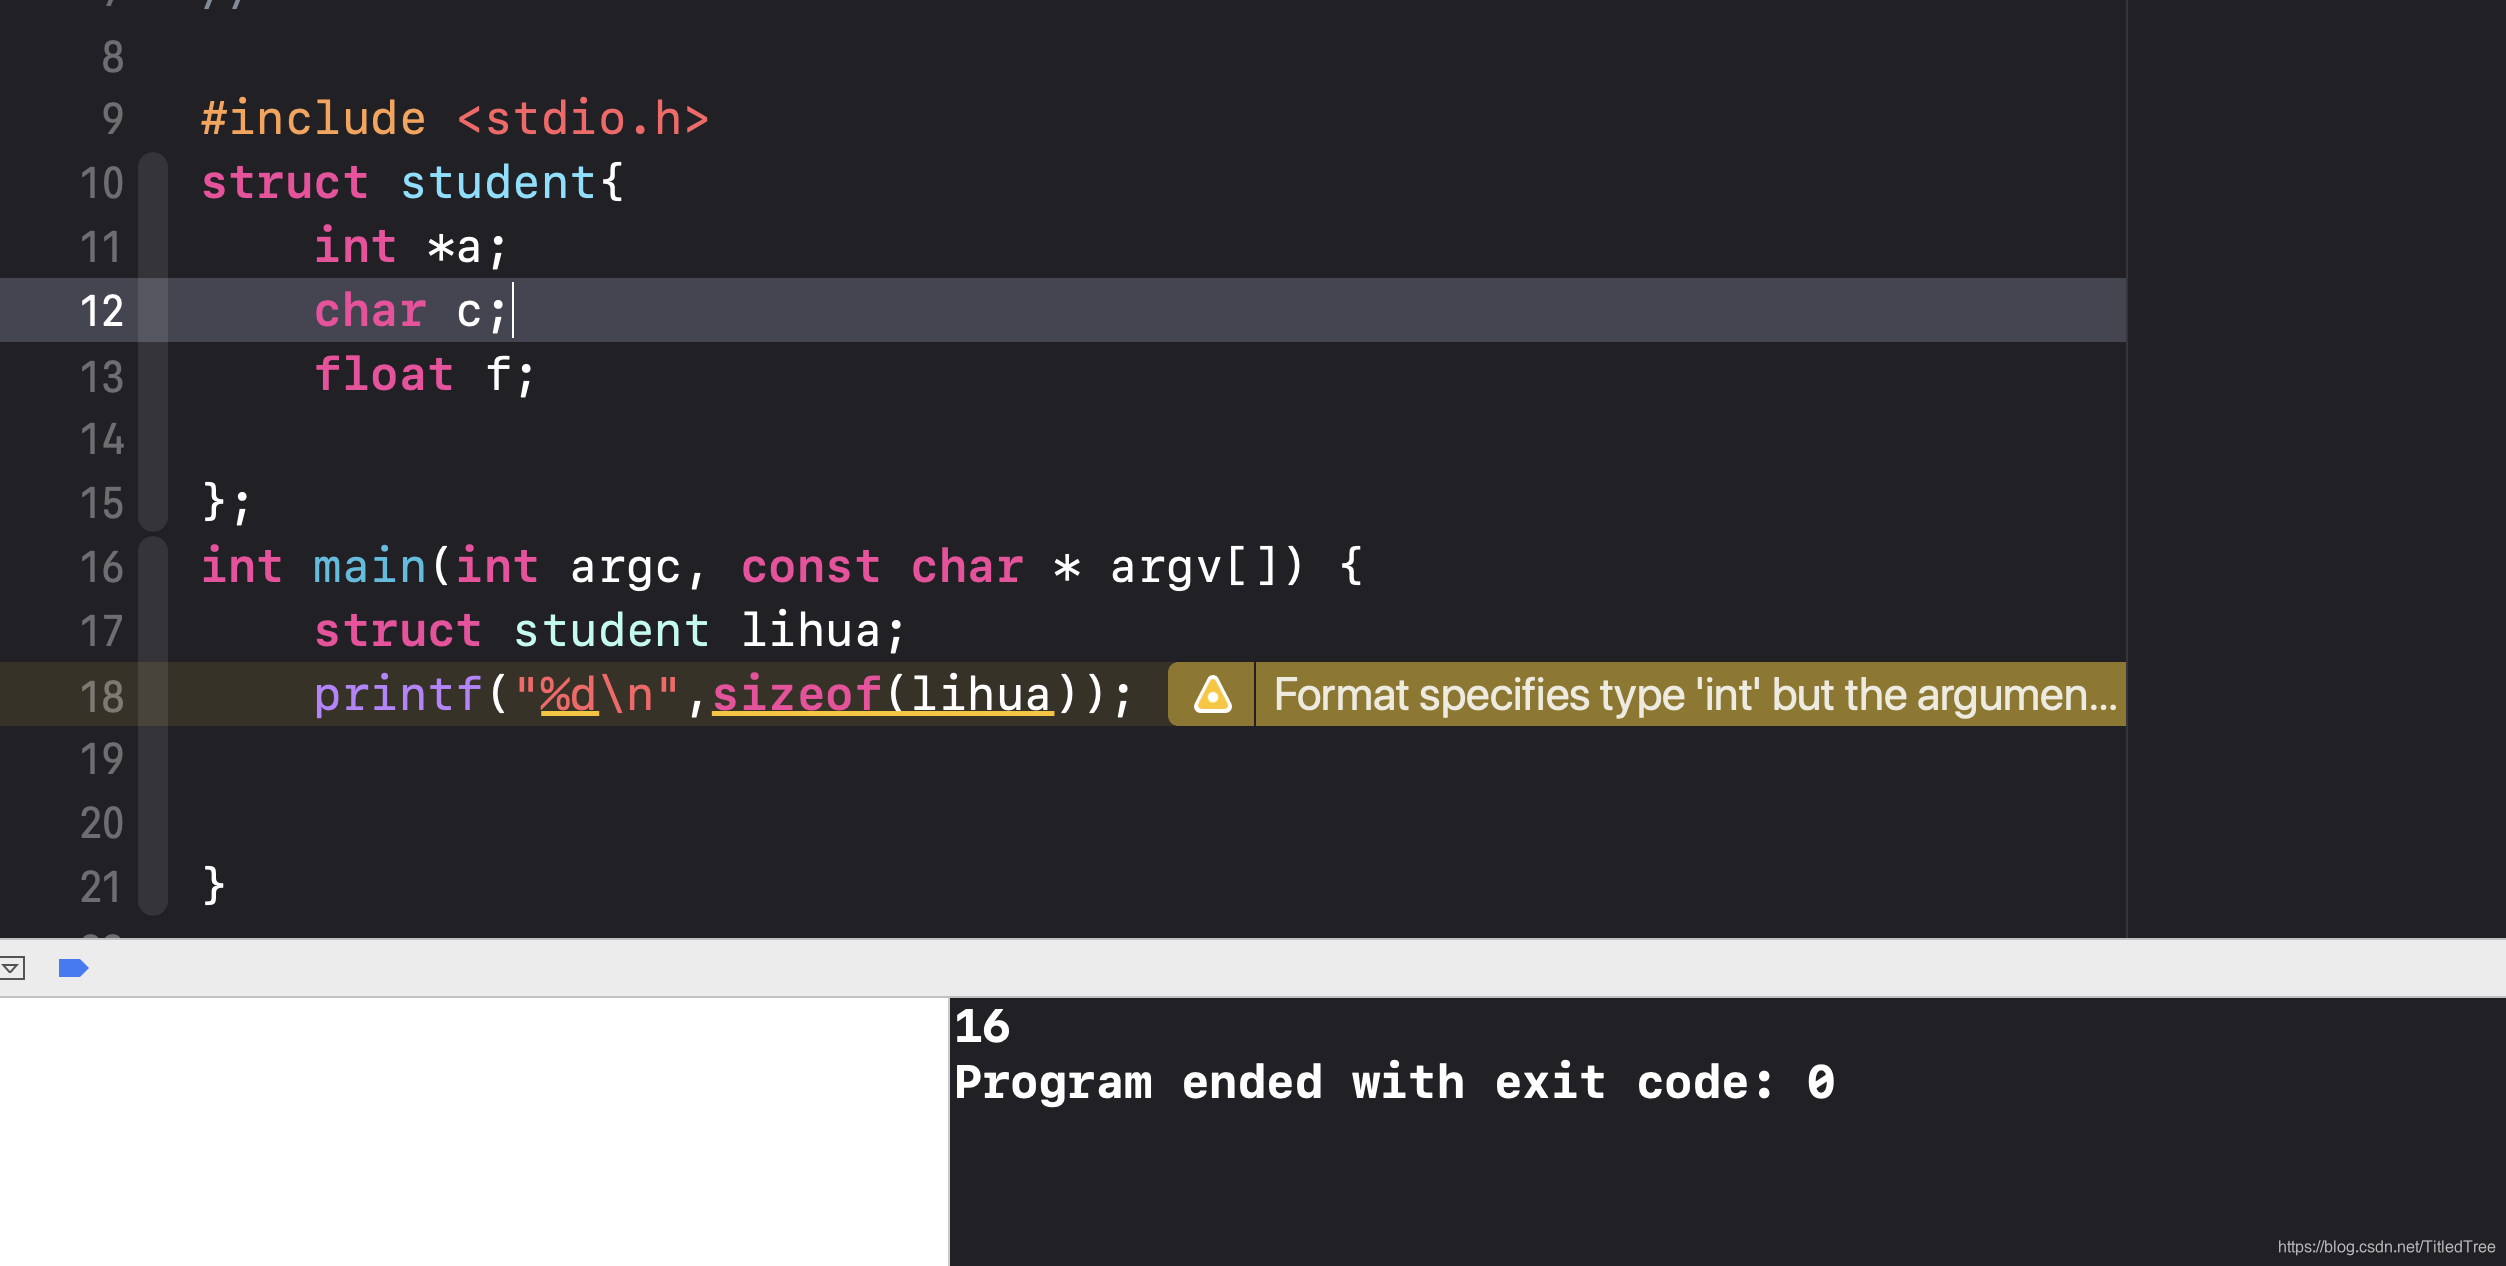The height and width of the screenshot is (1266, 2506).
Task: Place cursor on 'float f;' declaration
Action: coord(425,375)
